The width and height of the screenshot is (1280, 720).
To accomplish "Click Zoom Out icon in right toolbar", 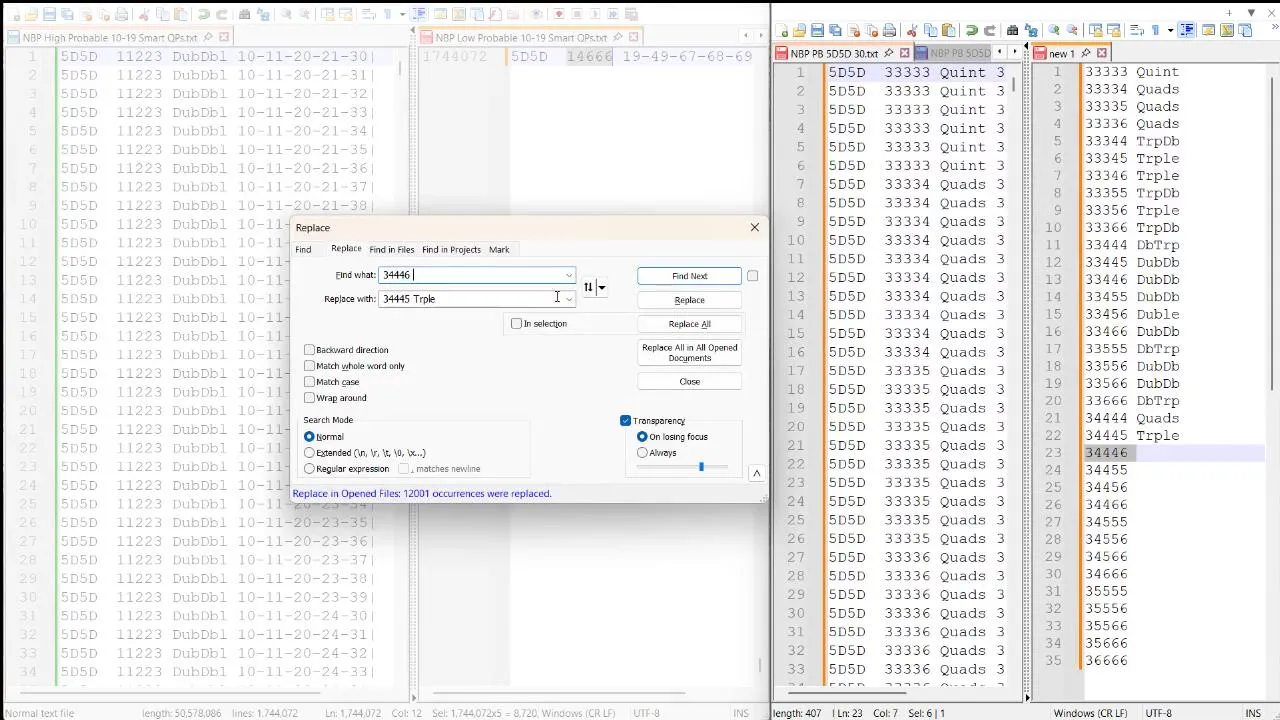I will 1072,30.
